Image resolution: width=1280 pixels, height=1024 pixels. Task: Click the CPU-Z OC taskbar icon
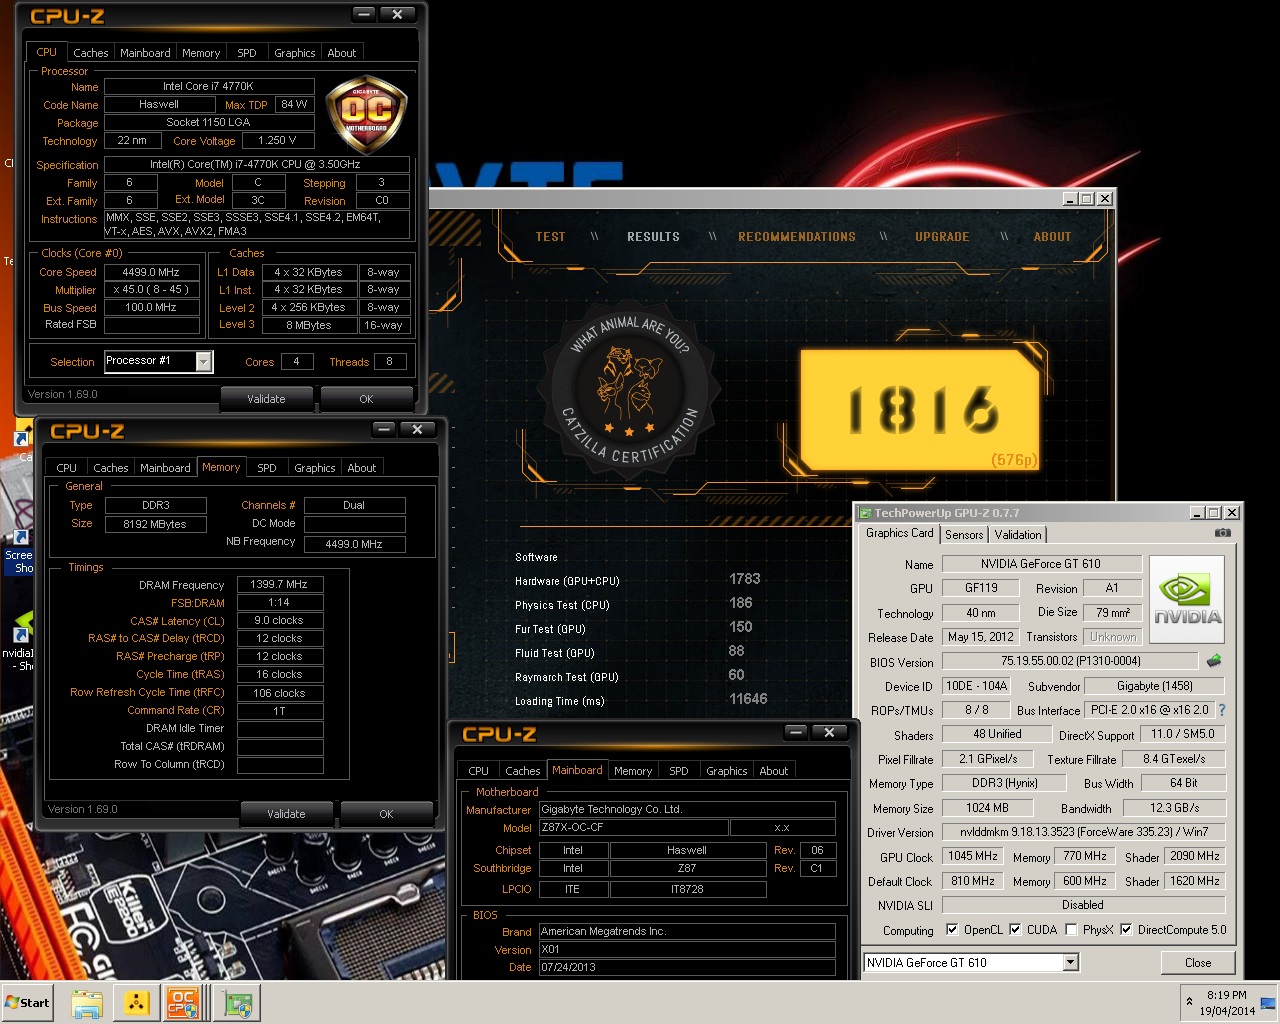tap(184, 1002)
